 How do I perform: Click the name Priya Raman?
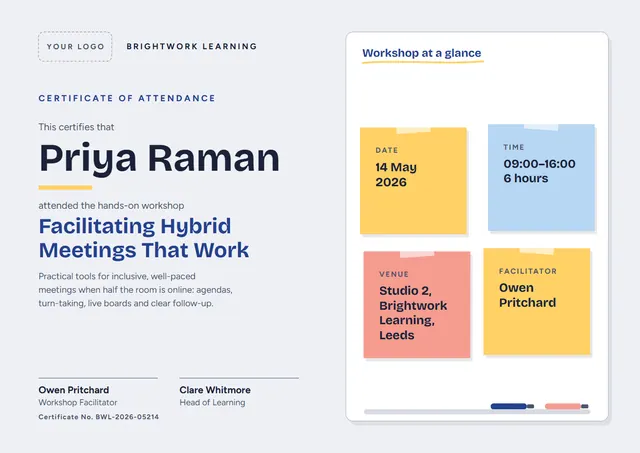(159, 158)
